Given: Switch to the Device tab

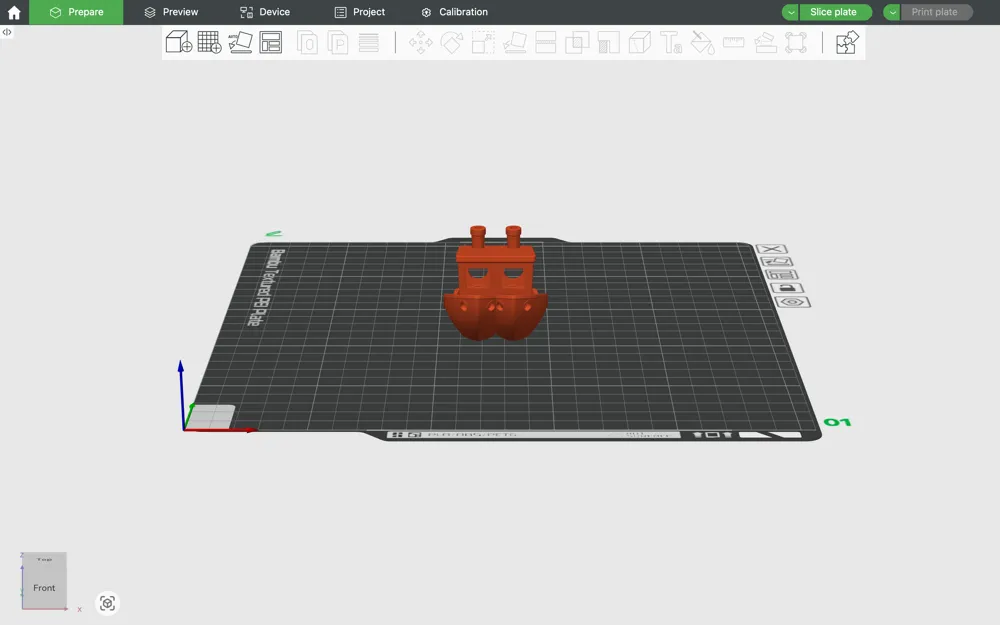Looking at the screenshot, I should click(x=265, y=12).
